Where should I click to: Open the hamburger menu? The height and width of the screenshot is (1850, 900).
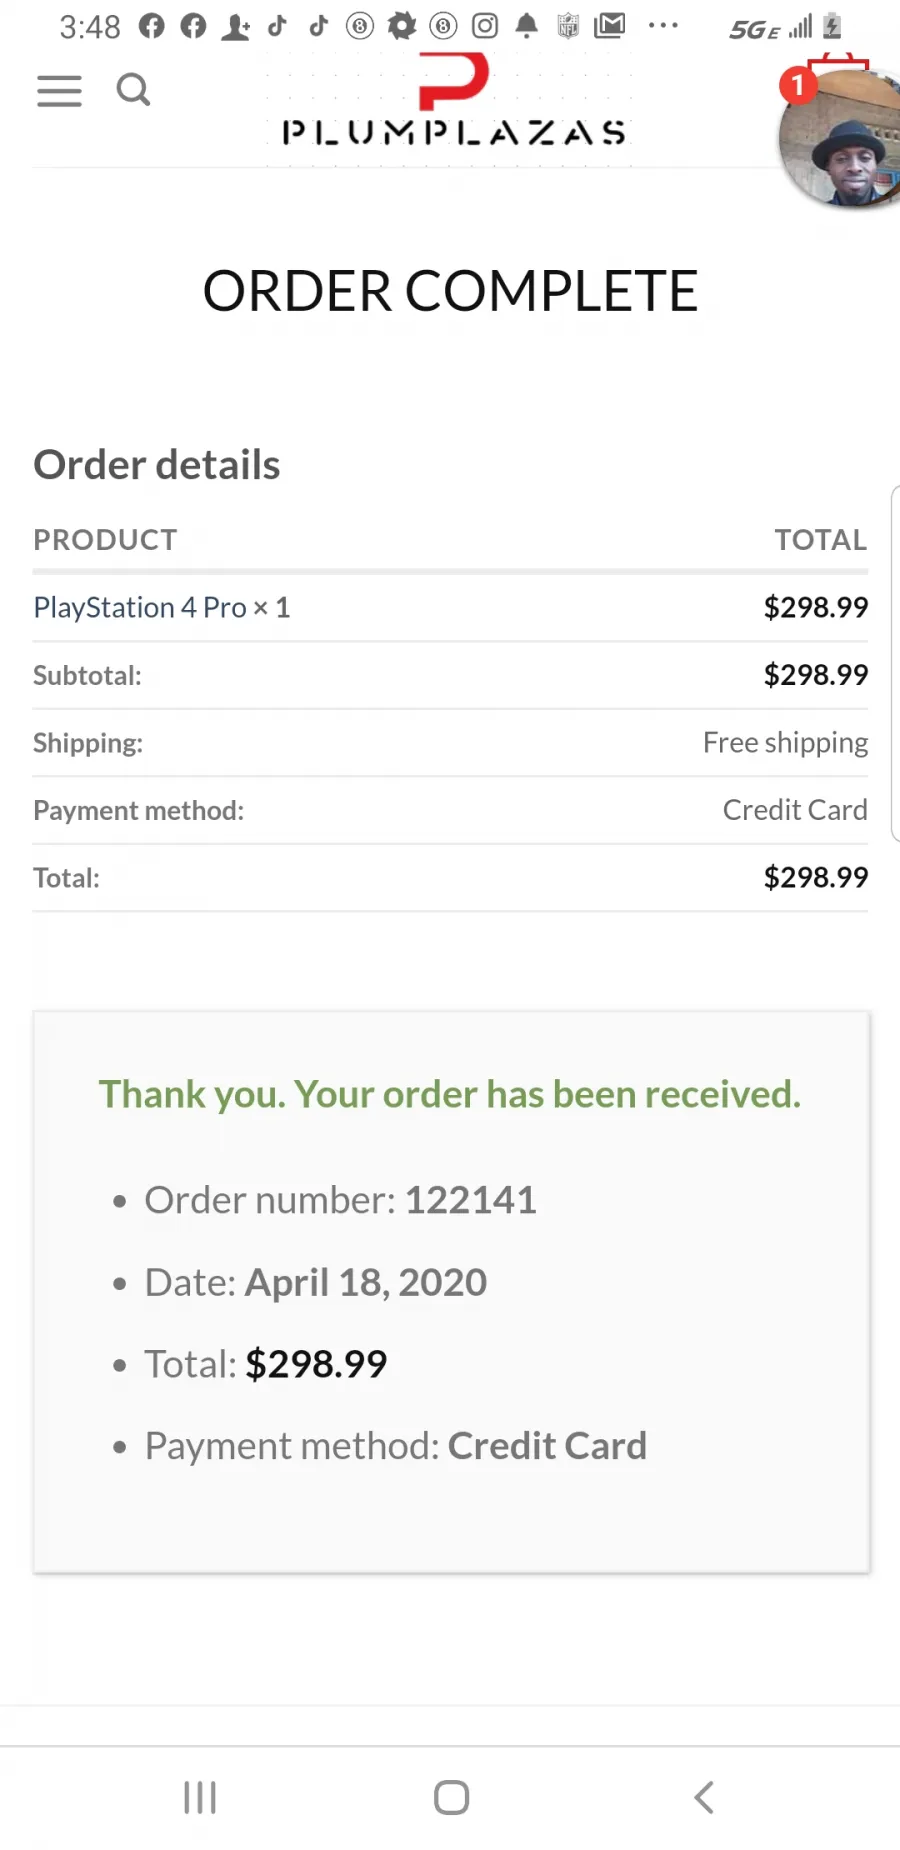59,91
